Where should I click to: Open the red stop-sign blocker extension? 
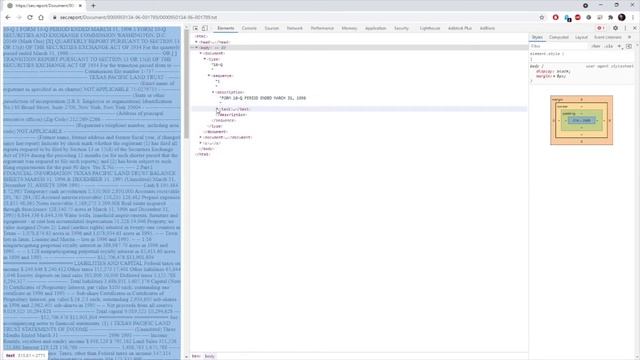pos(578,18)
